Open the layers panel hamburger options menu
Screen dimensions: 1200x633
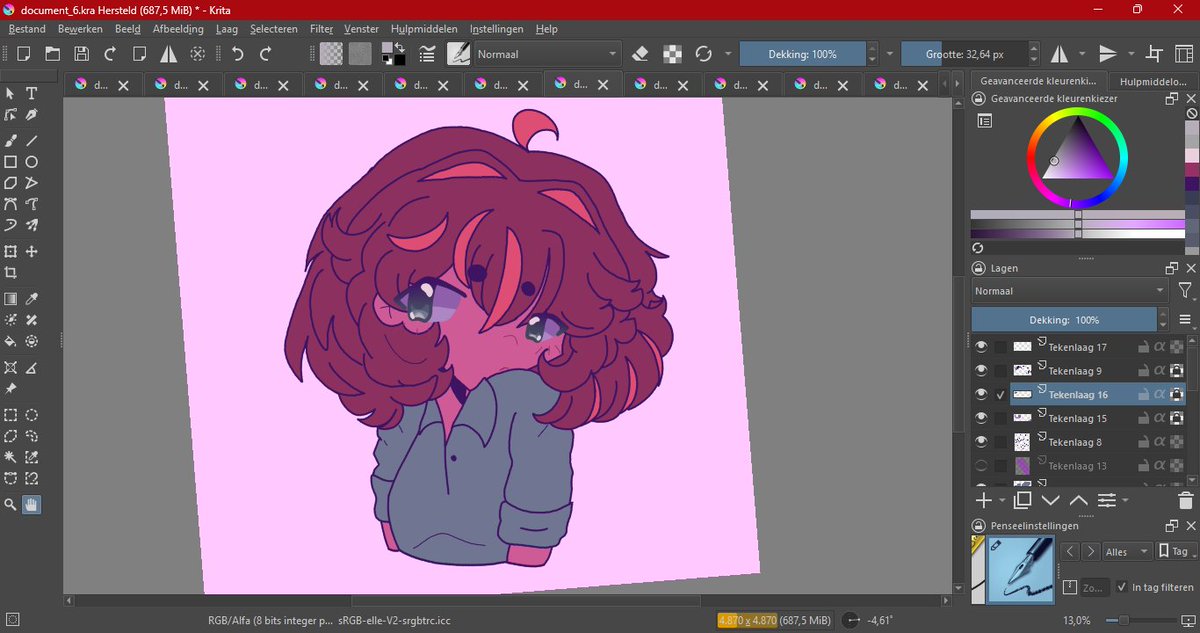pos(1185,320)
